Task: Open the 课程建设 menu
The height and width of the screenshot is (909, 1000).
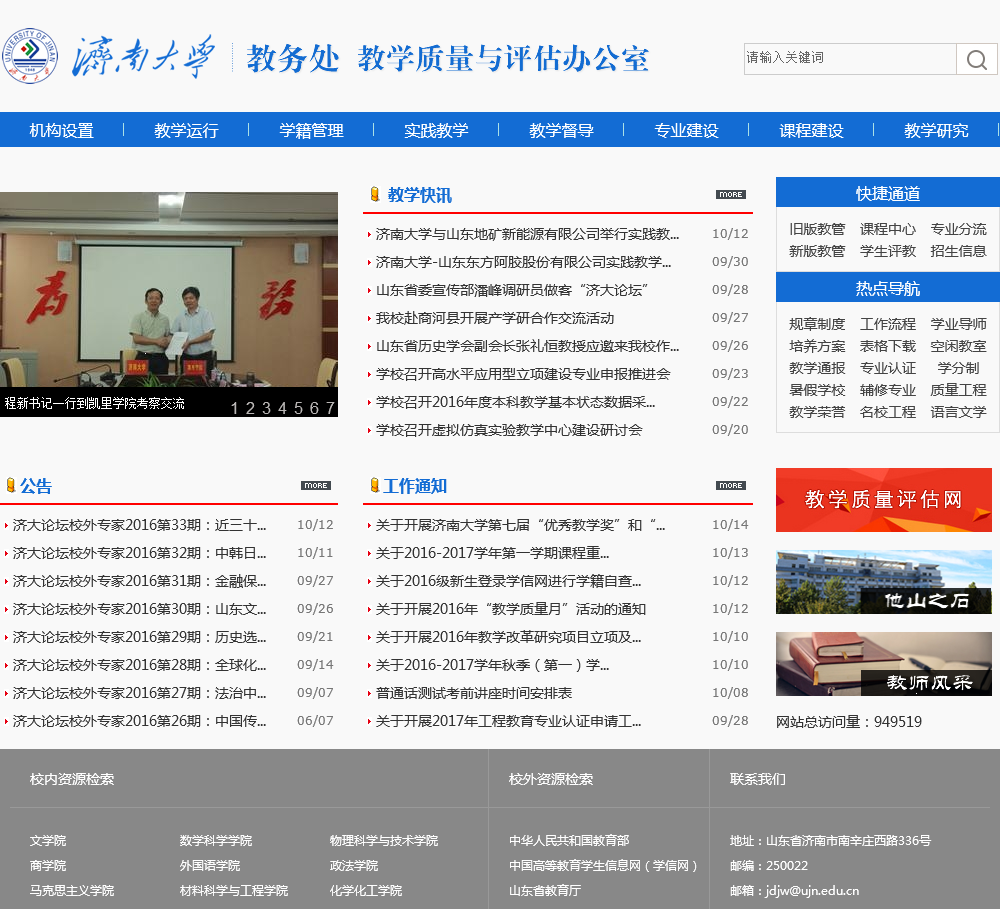Action: pyautogui.click(x=811, y=130)
